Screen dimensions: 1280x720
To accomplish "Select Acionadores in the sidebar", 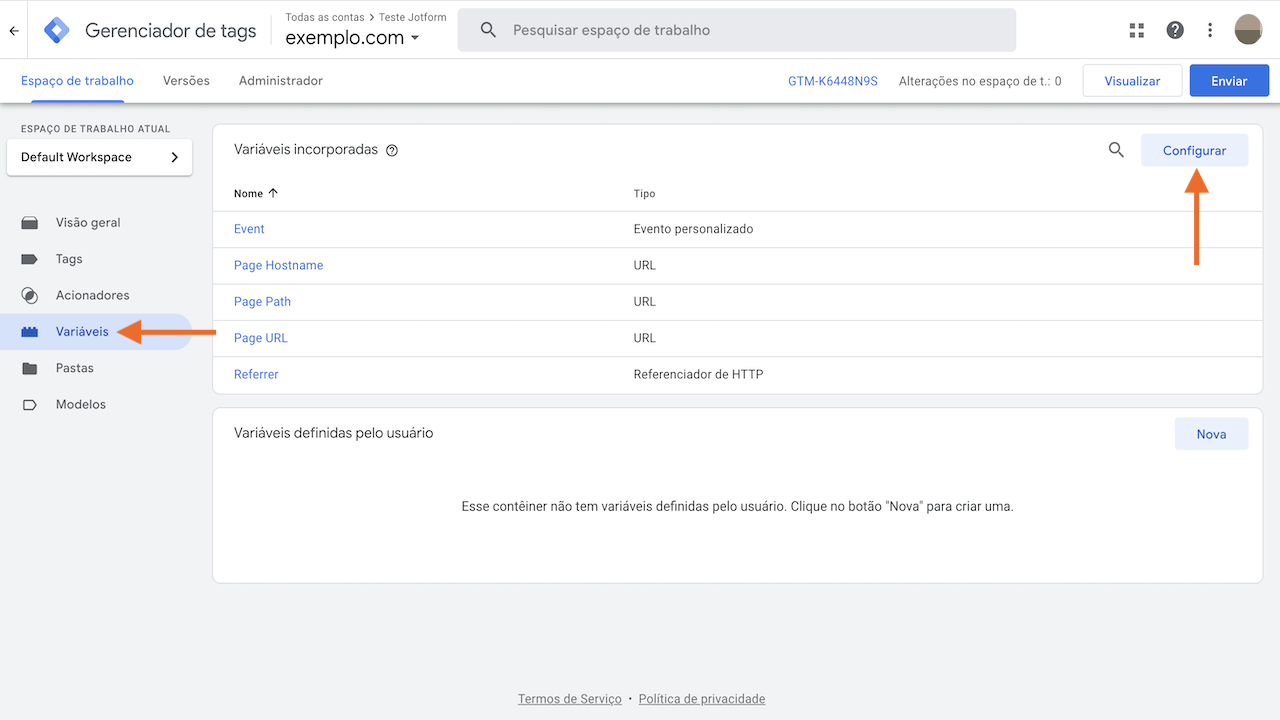I will pos(93,295).
